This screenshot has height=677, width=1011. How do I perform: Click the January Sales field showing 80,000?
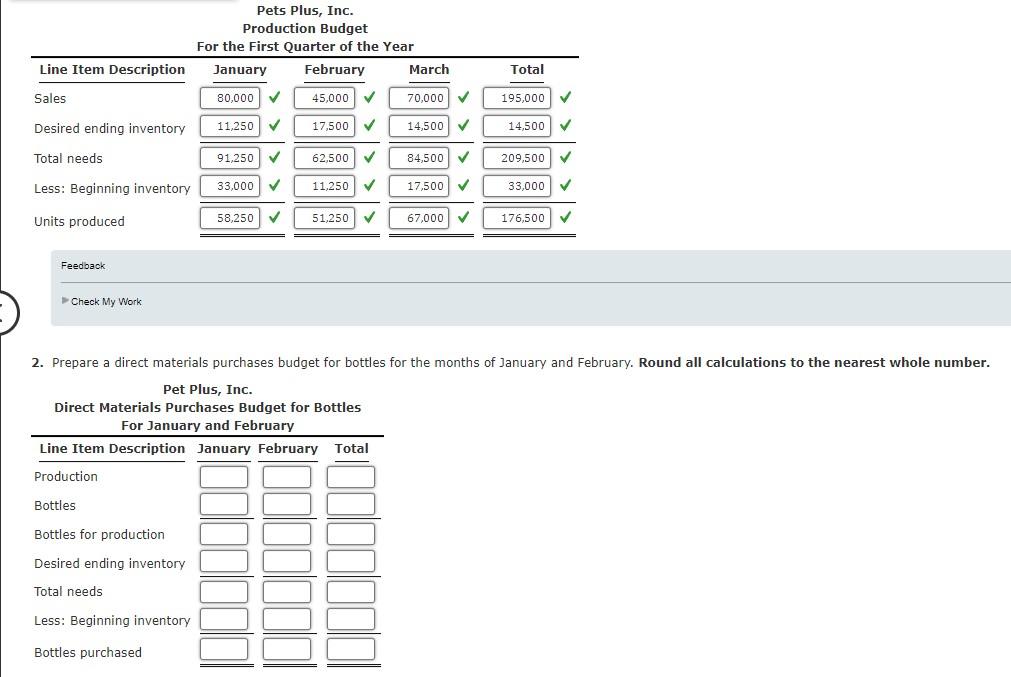coord(230,98)
